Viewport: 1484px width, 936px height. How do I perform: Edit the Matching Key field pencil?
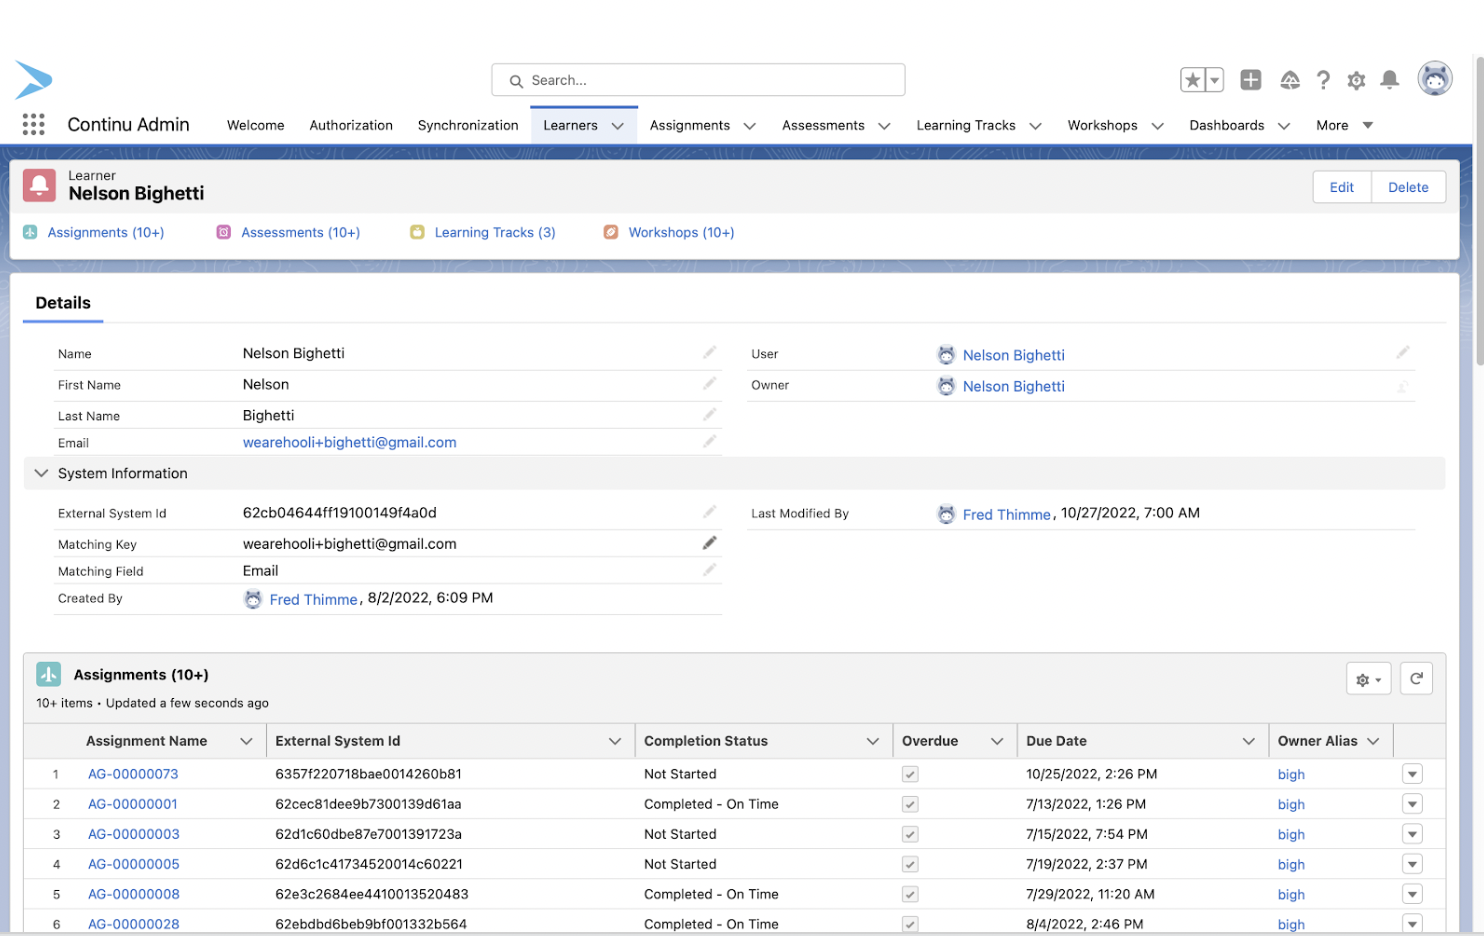[x=709, y=542]
